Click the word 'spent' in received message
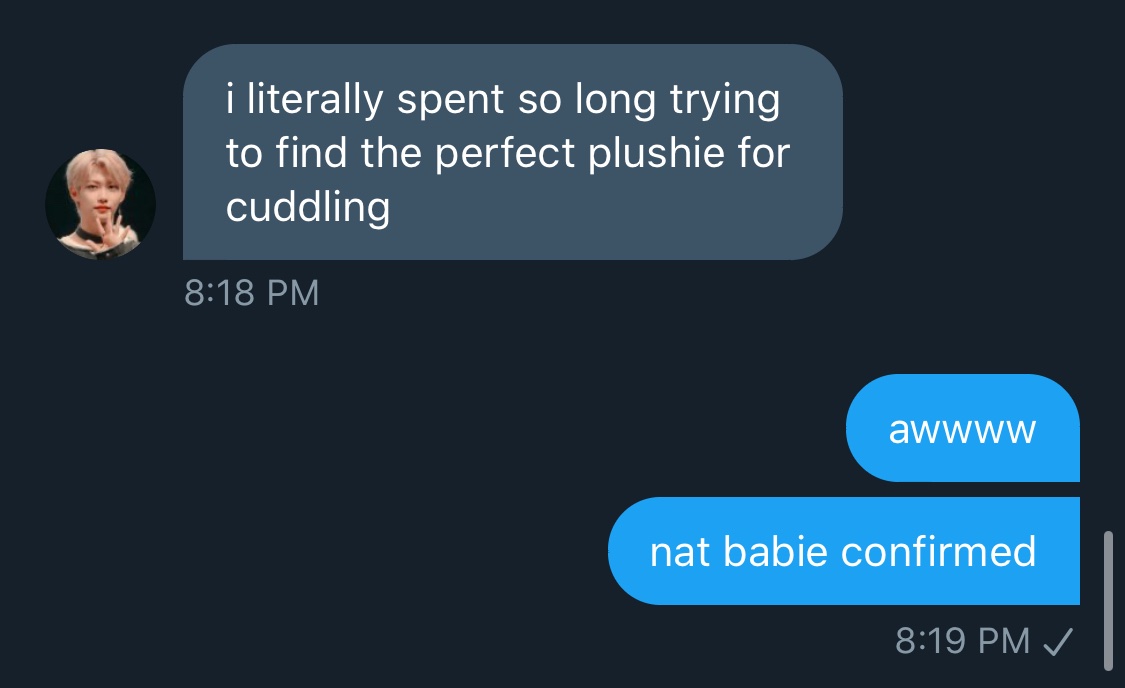The width and height of the screenshot is (1125, 688). pyautogui.click(x=451, y=100)
